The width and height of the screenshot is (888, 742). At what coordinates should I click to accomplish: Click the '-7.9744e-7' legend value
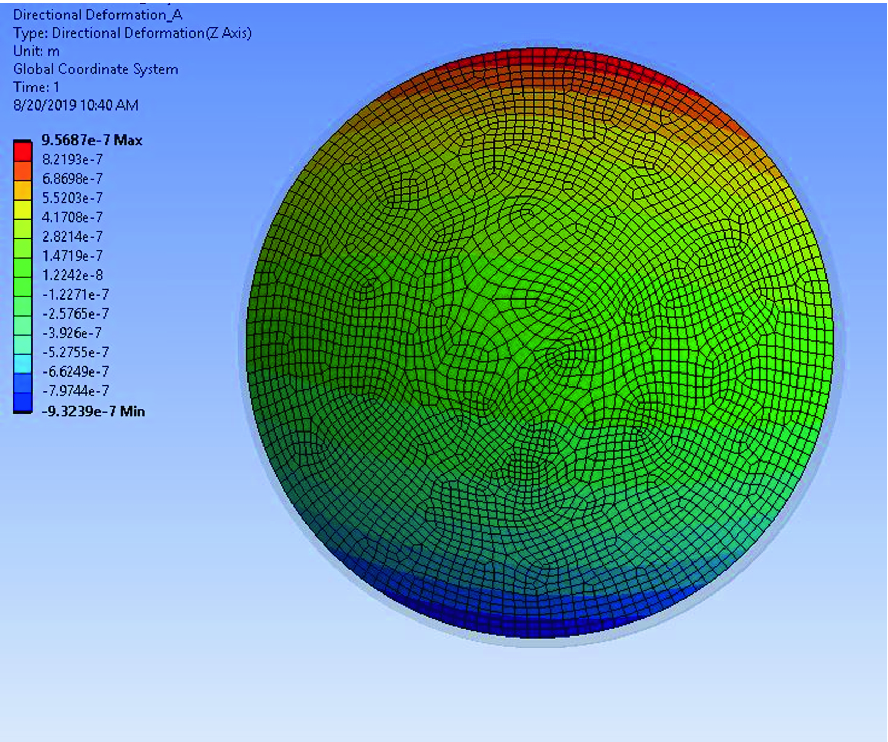pyautogui.click(x=75, y=391)
